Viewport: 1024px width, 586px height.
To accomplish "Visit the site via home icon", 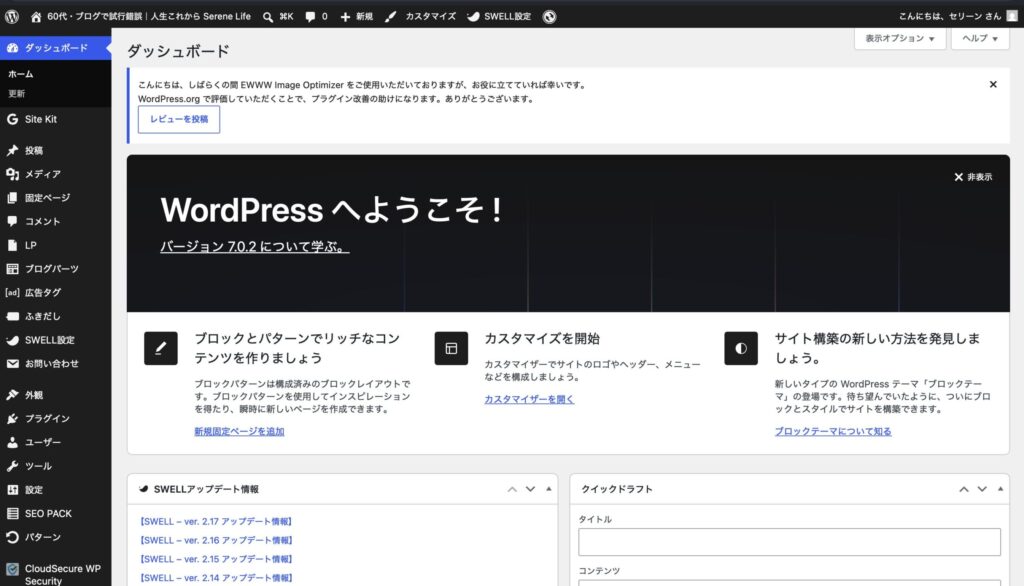I will (x=36, y=17).
